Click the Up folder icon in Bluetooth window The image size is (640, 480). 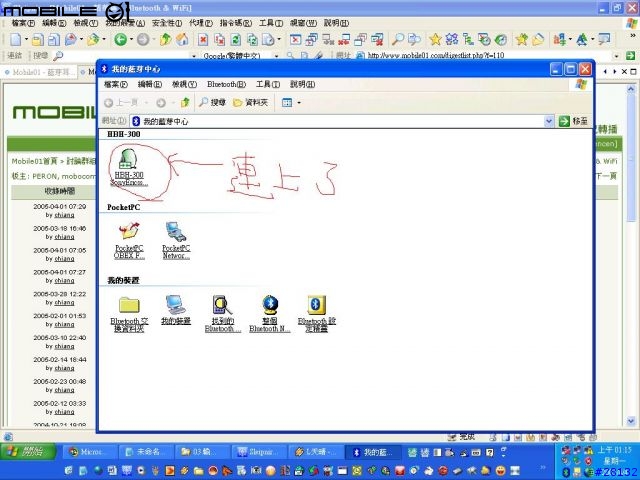coord(185,102)
